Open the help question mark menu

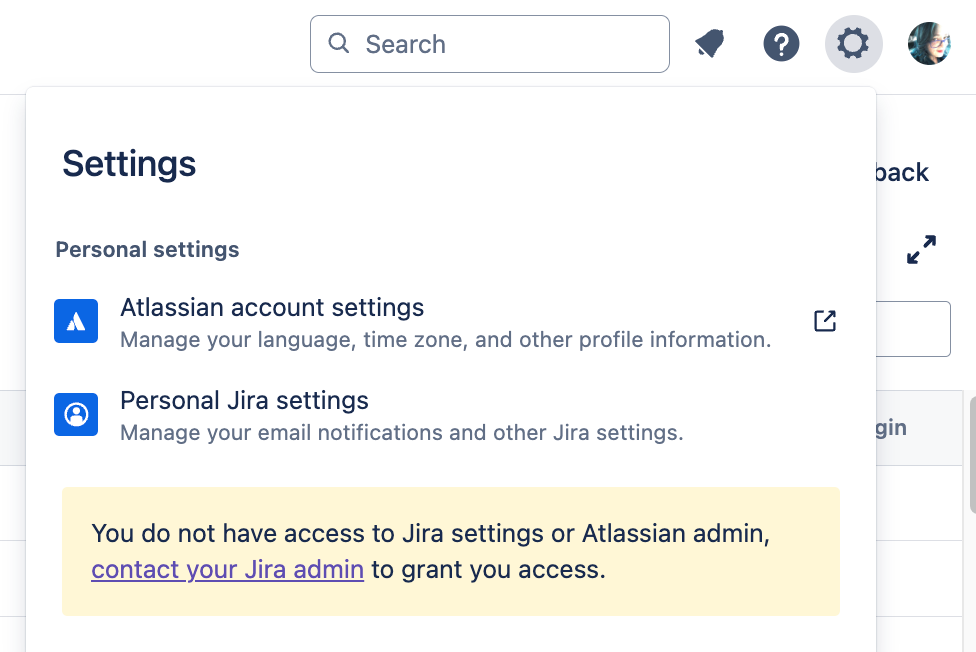[781, 44]
